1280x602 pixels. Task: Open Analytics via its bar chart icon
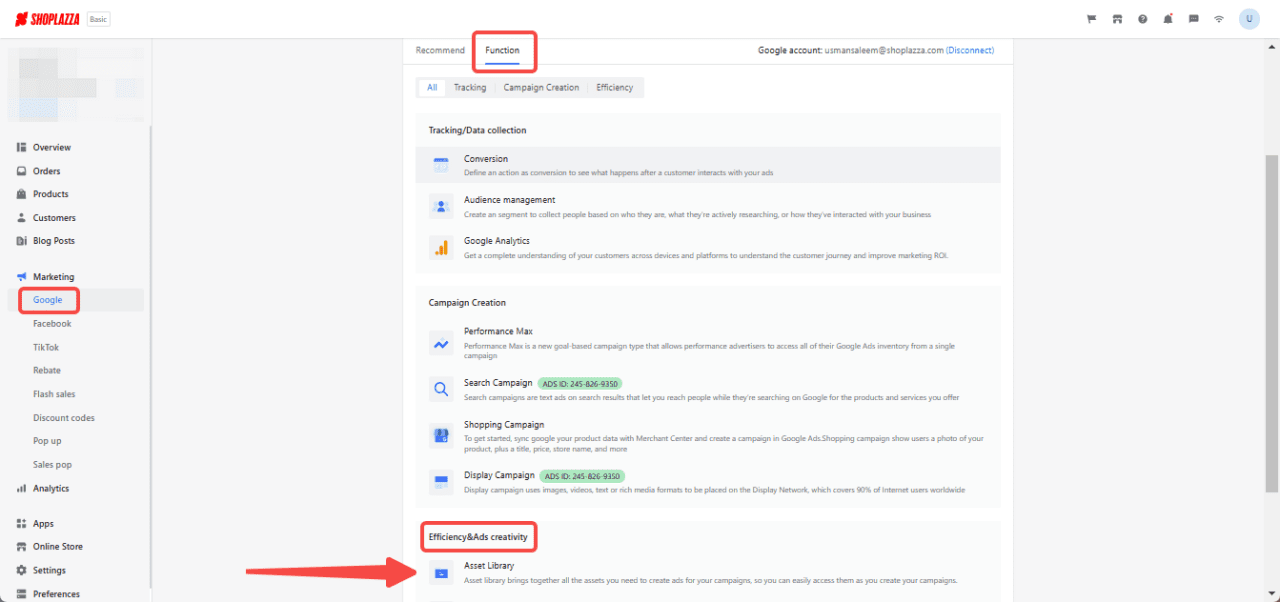coord(22,488)
